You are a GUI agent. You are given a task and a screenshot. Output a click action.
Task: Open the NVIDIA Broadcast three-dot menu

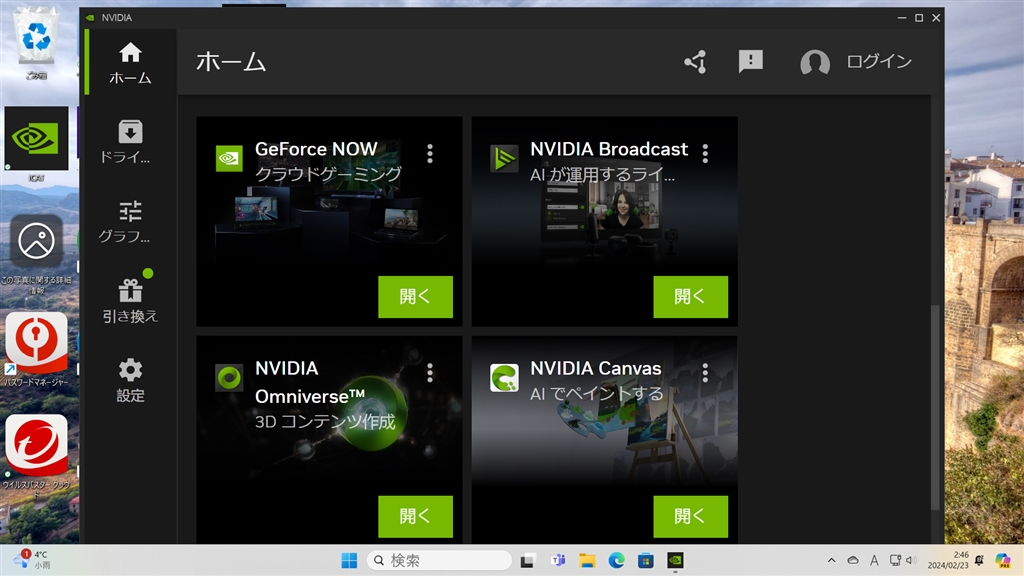point(705,153)
